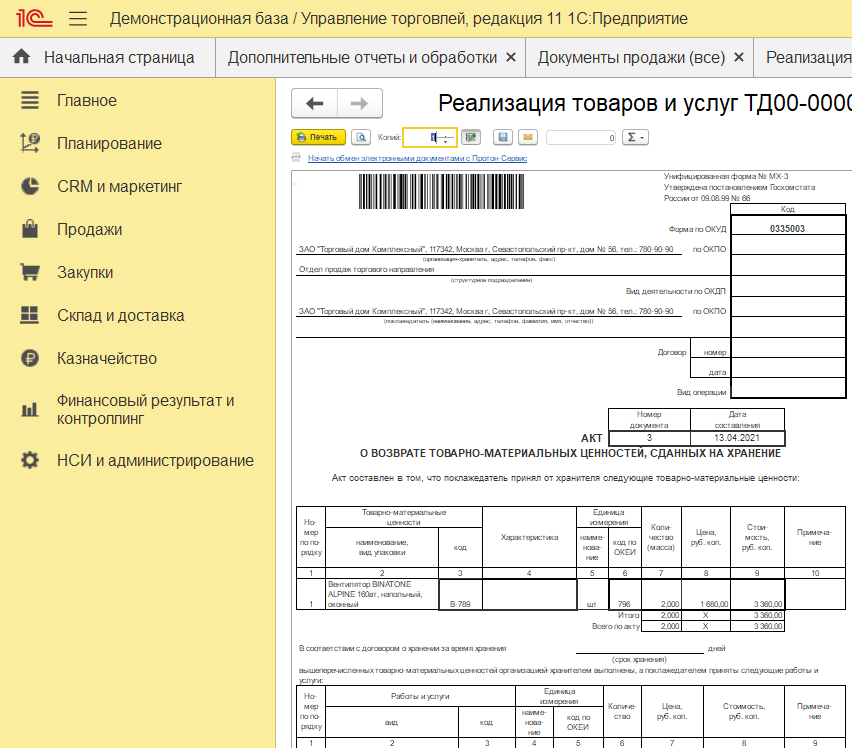Click the Работы и услуги table header
This screenshot has height=748, width=852.
420,696
